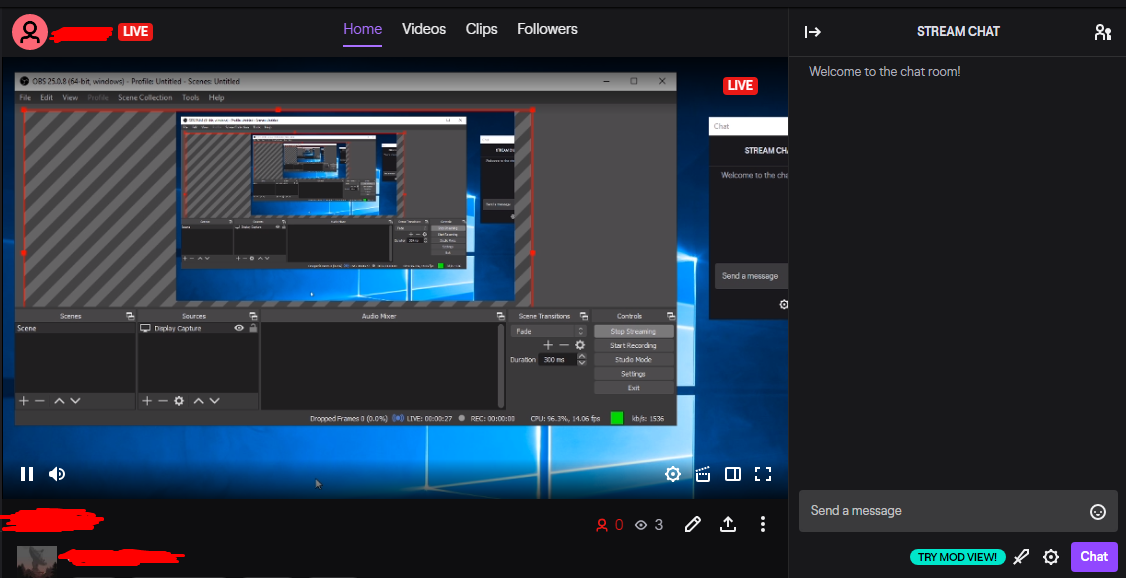Expand the three-dot more options menu
This screenshot has height=578, width=1126.
[x=763, y=524]
